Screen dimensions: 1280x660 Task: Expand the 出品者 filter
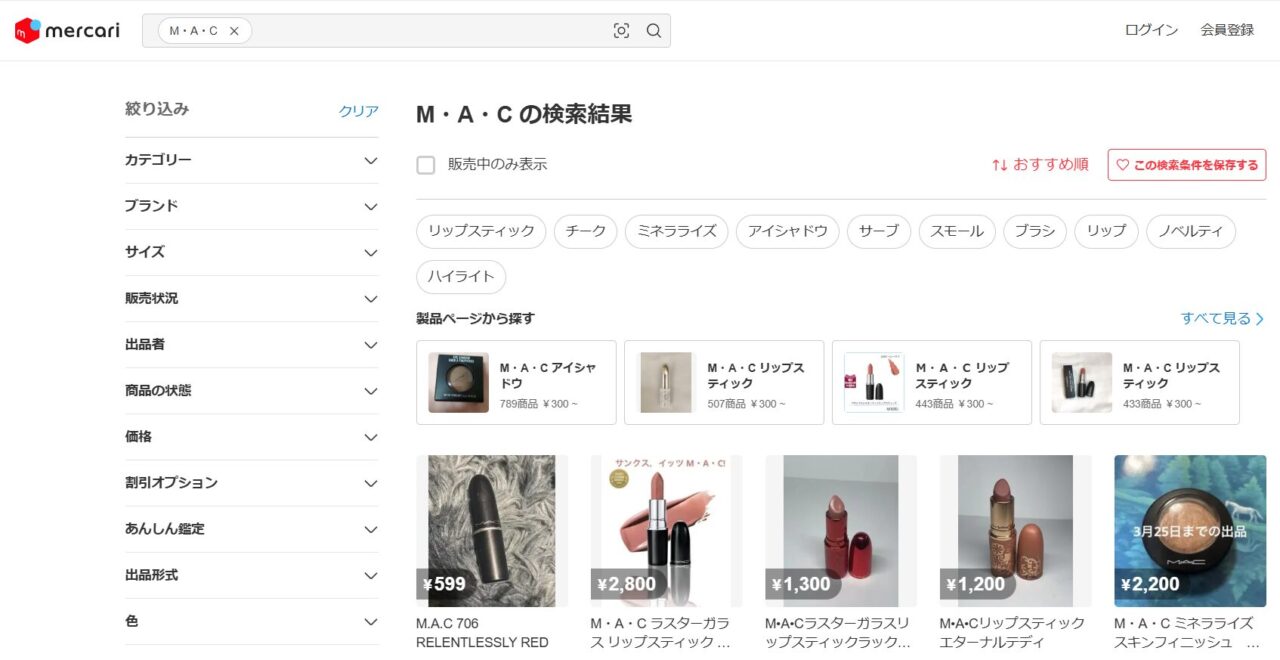[252, 344]
